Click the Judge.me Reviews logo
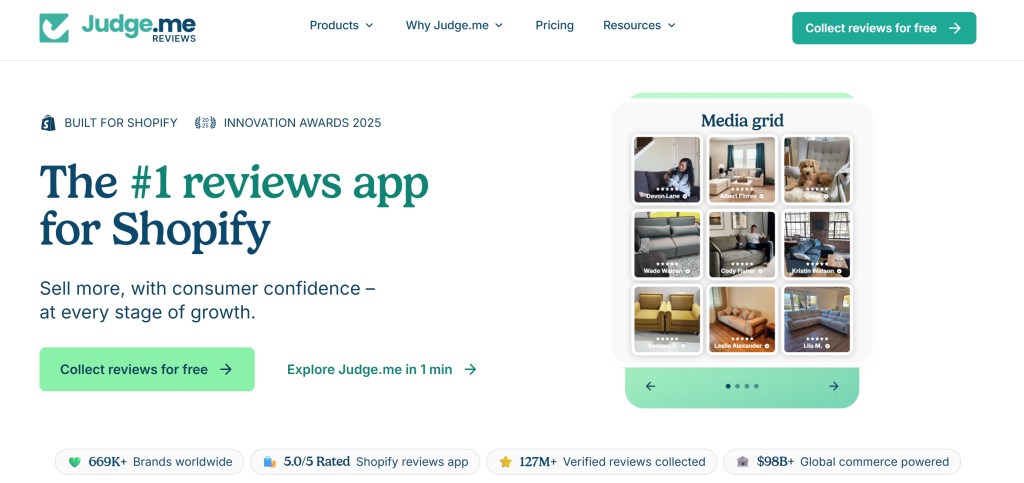This screenshot has width=1024, height=483. [x=118, y=28]
